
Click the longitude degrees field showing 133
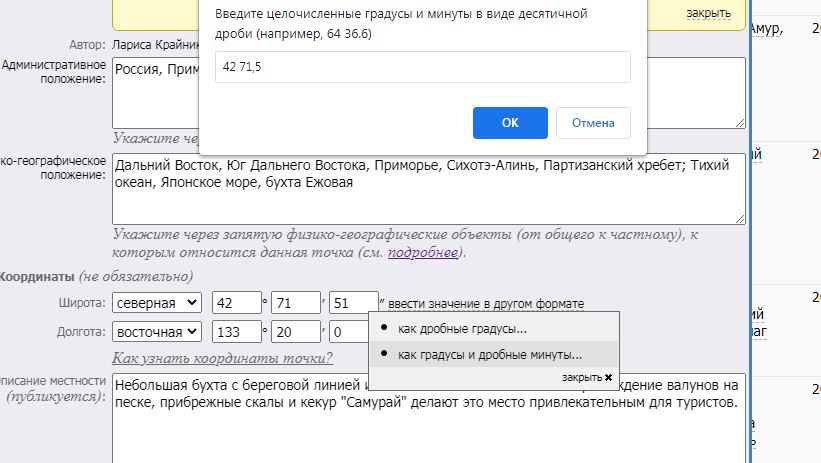point(236,332)
